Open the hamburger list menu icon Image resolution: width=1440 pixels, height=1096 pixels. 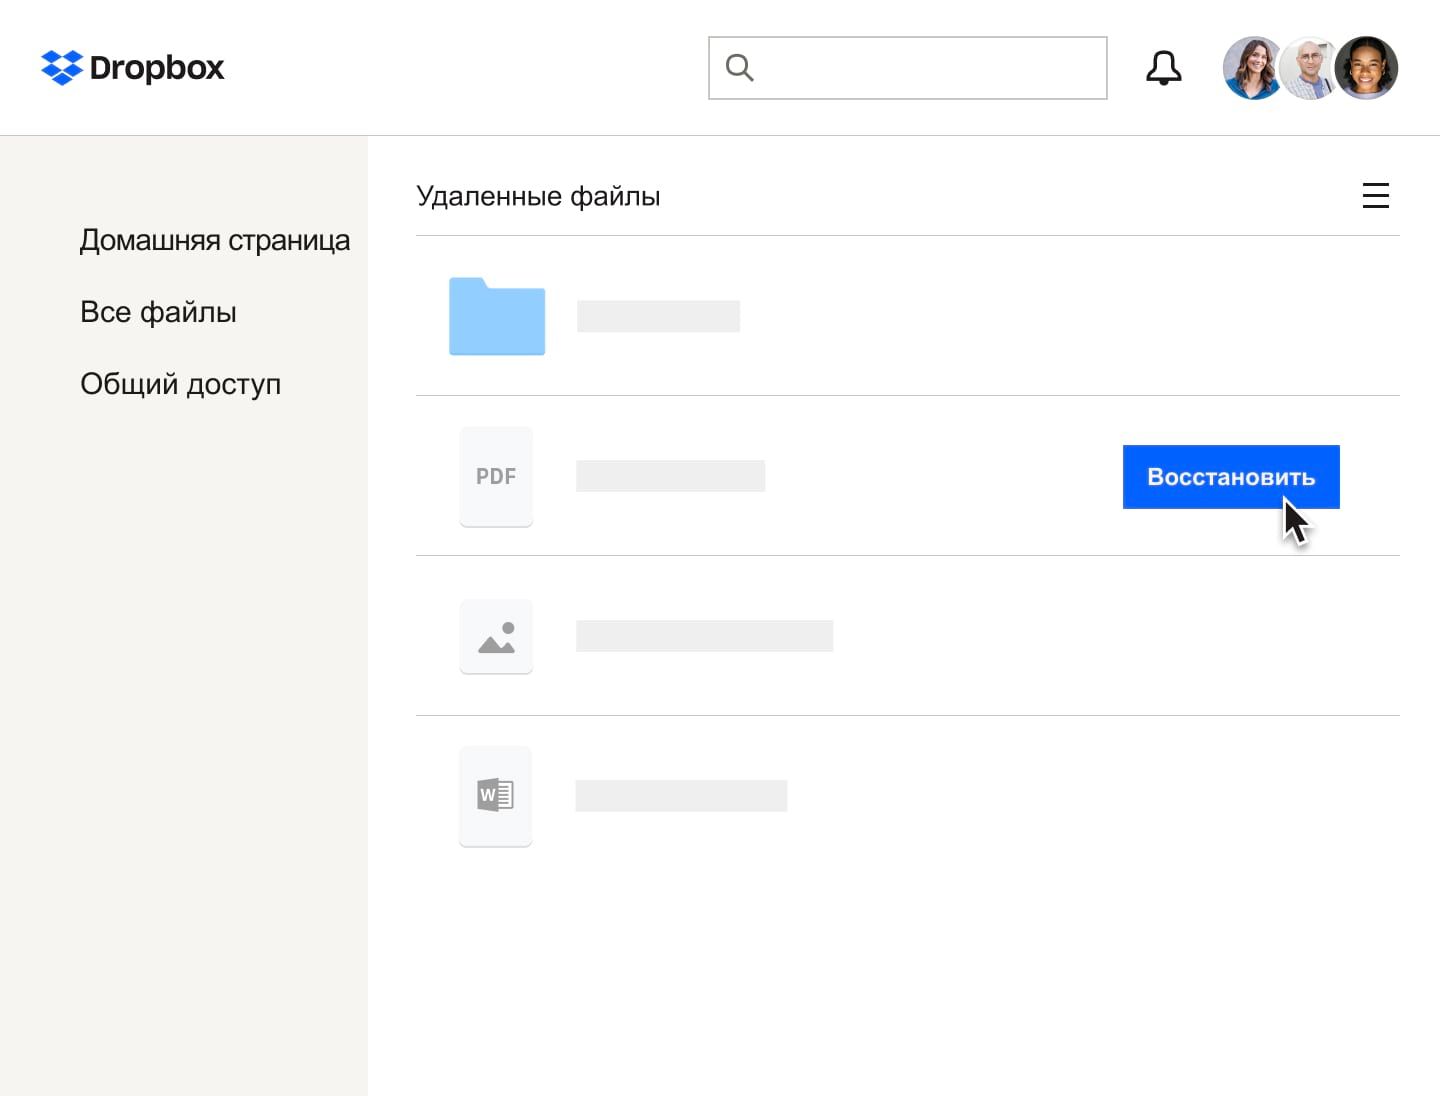(1376, 195)
